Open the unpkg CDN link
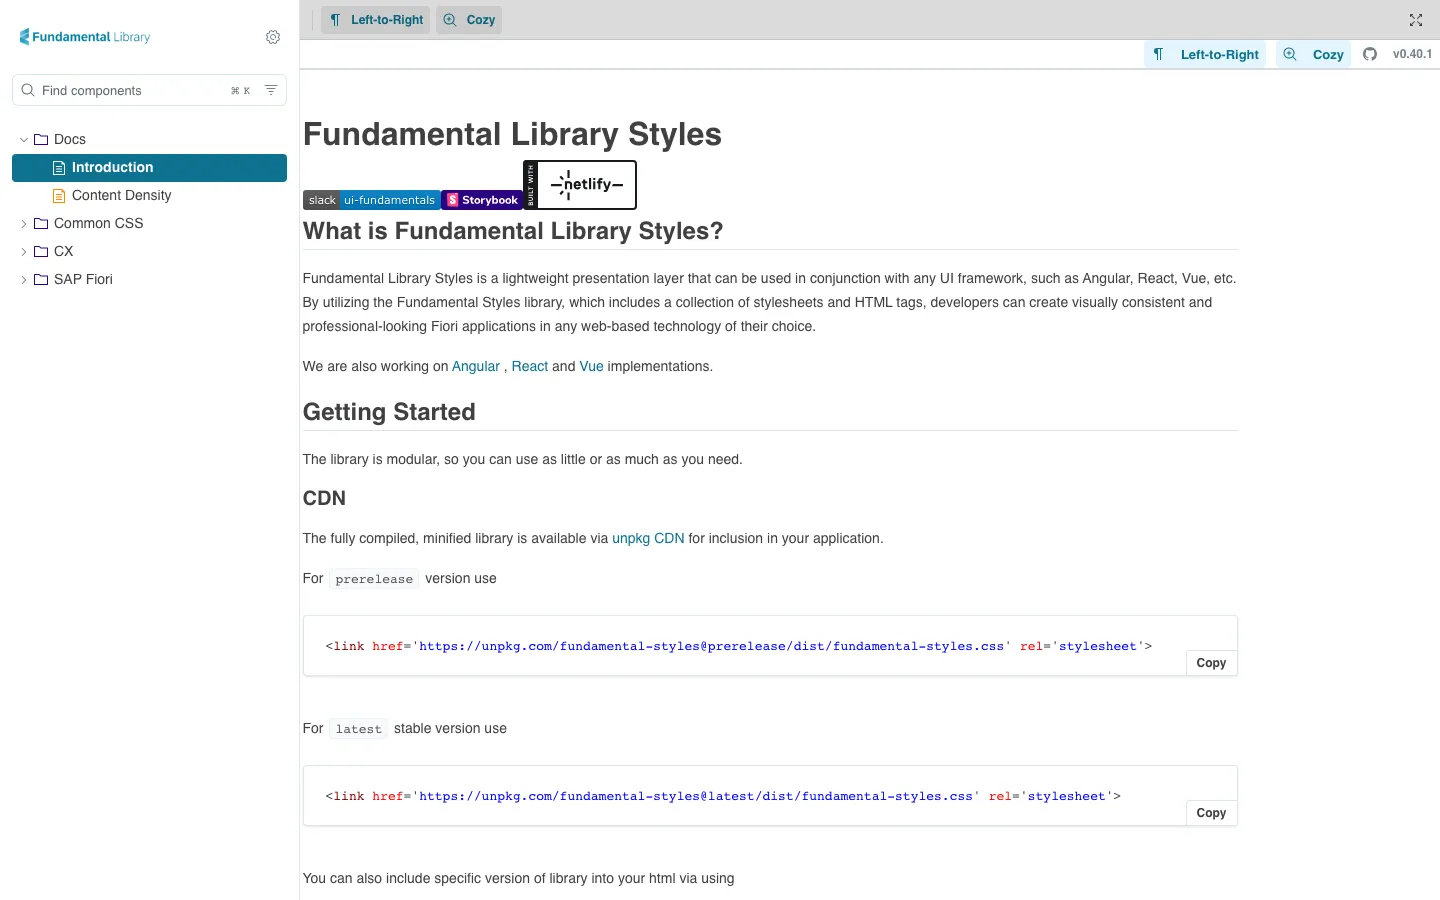 coord(648,539)
